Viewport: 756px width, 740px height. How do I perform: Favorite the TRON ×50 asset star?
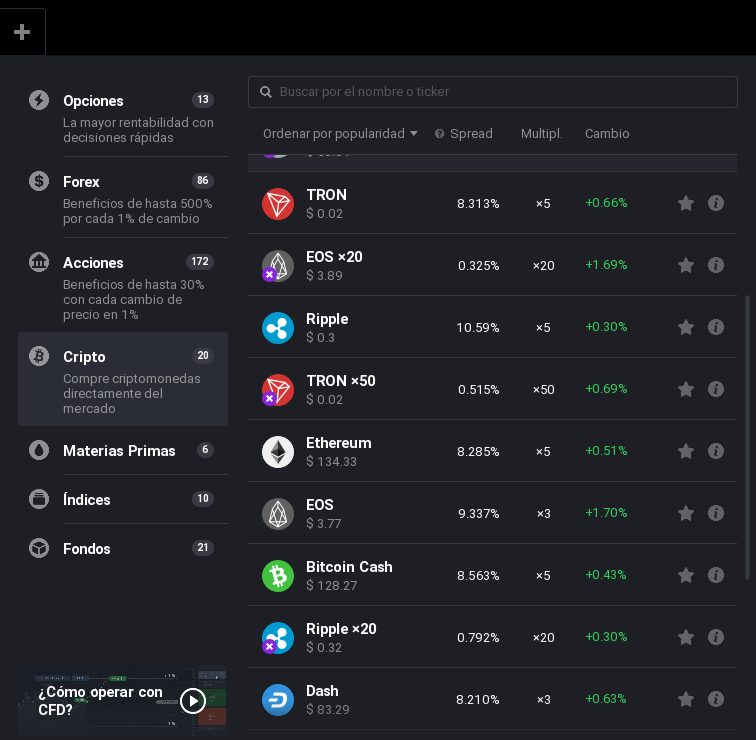point(686,389)
